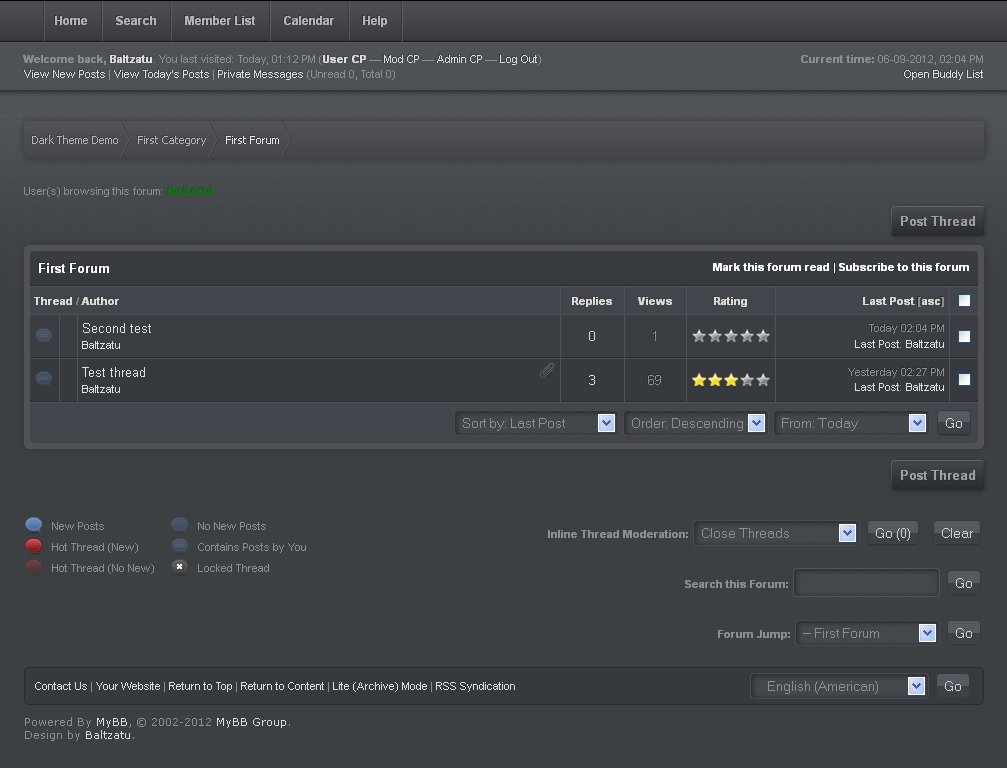
Task: Click the Second test thread status icon
Action: 44,336
